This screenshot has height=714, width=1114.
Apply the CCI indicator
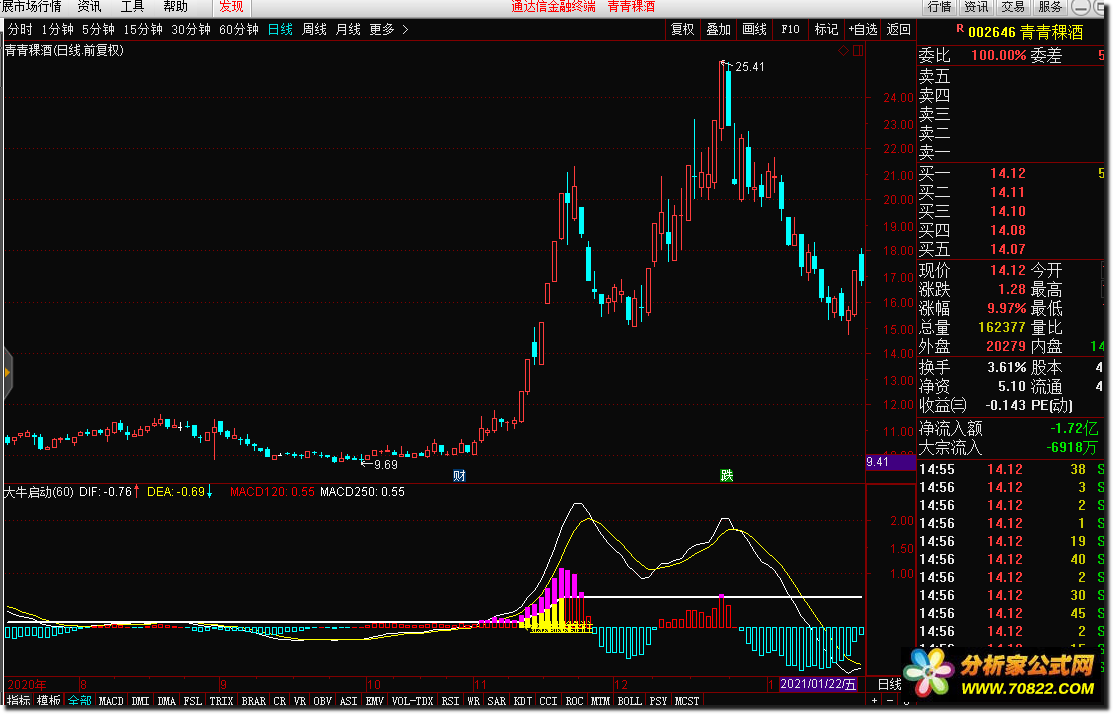(548, 701)
